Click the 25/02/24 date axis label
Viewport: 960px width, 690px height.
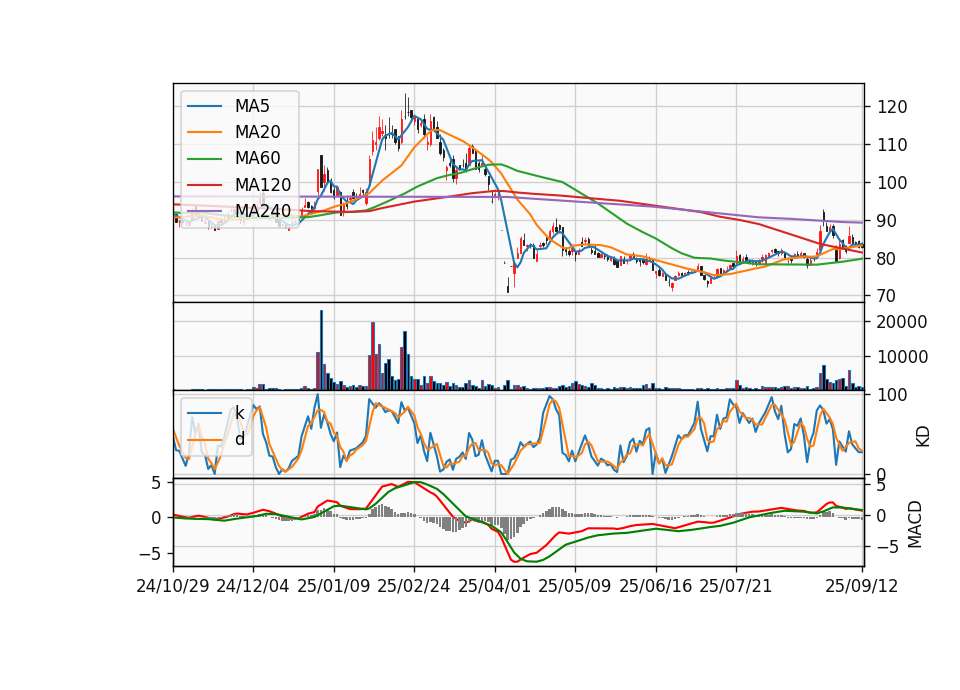[x=414, y=586]
